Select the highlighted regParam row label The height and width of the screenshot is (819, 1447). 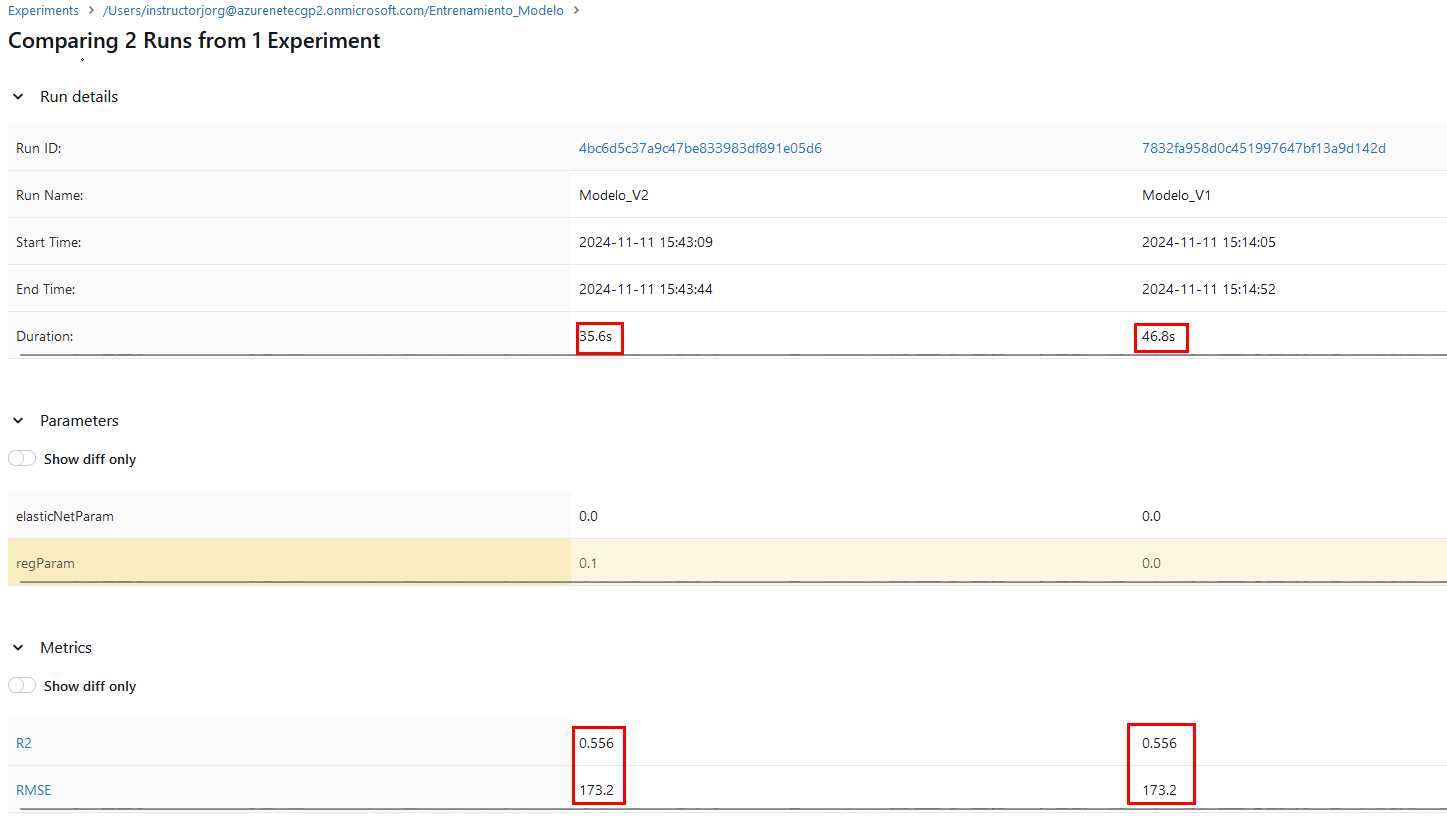(45, 563)
